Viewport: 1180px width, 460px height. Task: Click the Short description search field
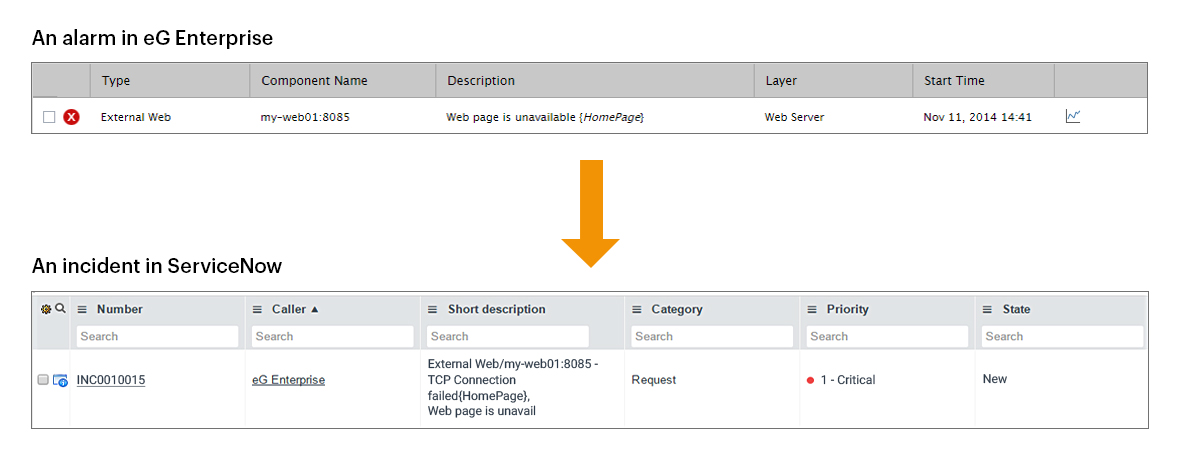[508, 337]
